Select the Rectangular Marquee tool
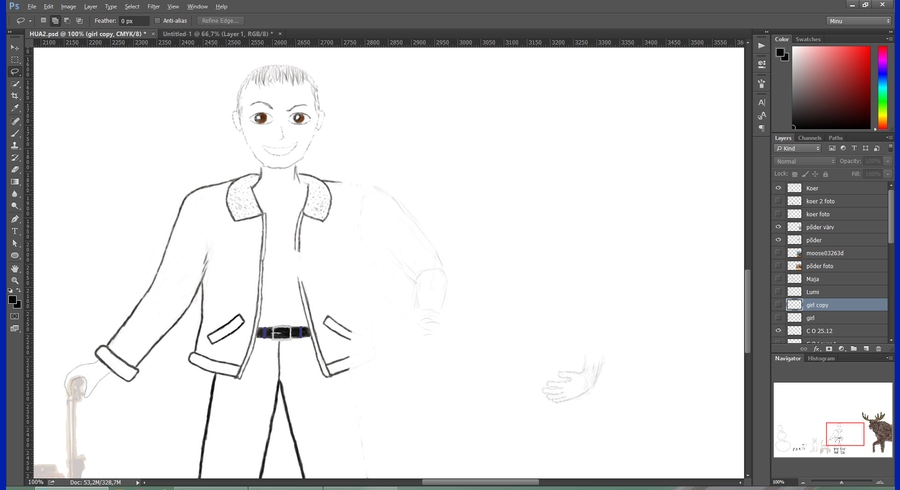900x490 pixels. 15,60
